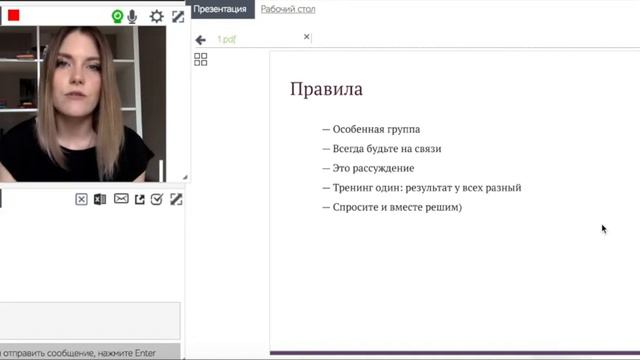Click the bullet Тренинг один: результат у всех разный
The width and height of the screenshot is (640, 360).
[427, 188]
